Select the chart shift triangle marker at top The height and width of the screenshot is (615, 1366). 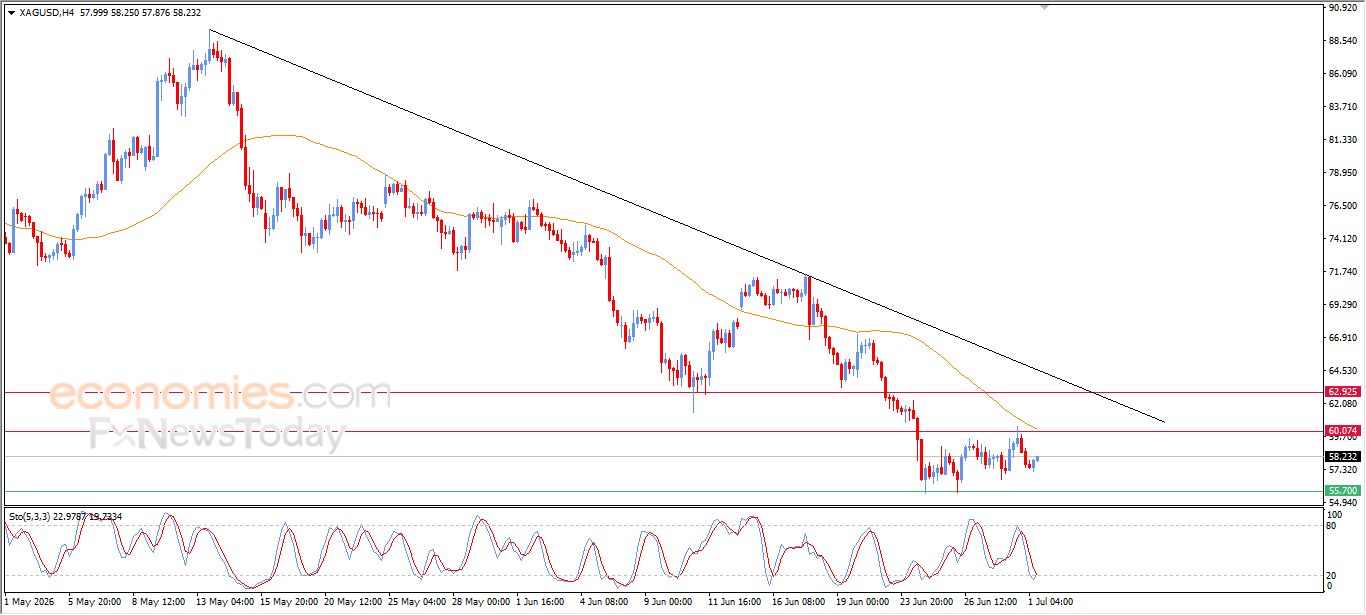[1045, 7]
